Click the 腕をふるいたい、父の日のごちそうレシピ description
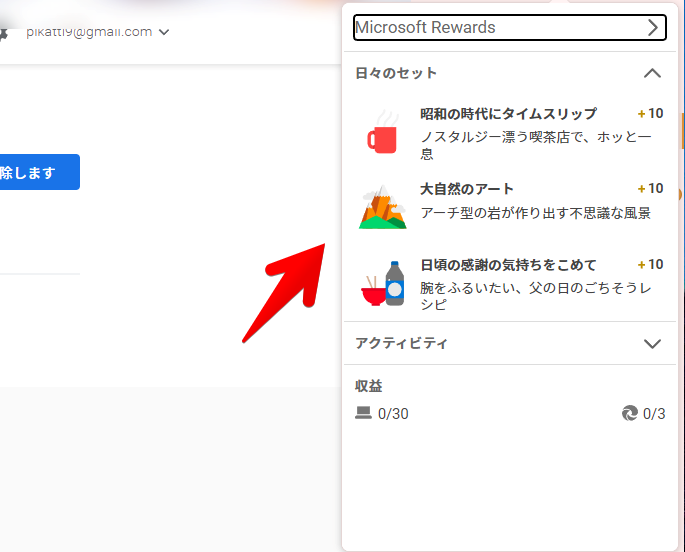The height and width of the screenshot is (552, 685). [536, 296]
